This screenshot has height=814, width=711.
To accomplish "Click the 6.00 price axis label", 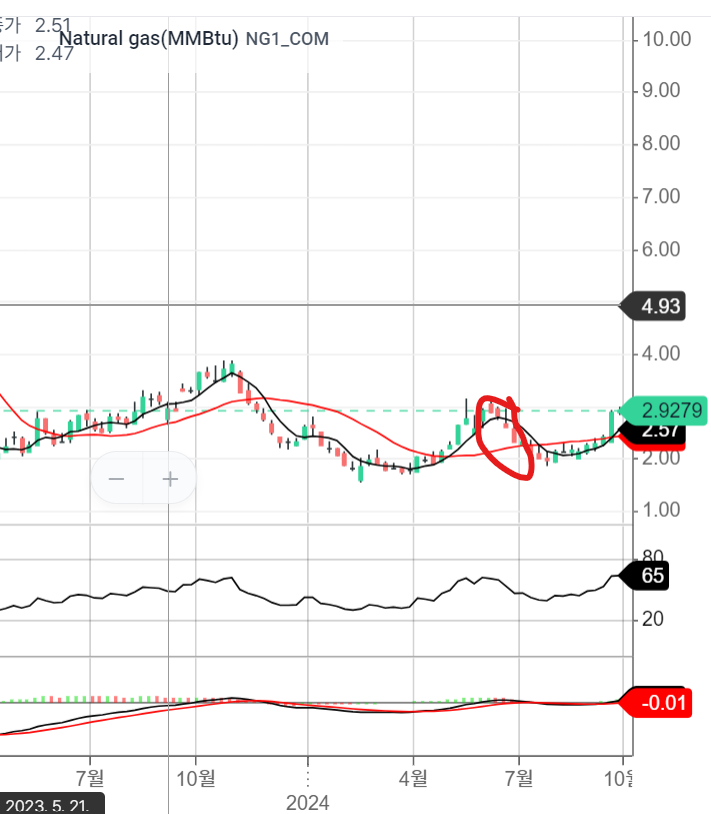I will tap(662, 249).
